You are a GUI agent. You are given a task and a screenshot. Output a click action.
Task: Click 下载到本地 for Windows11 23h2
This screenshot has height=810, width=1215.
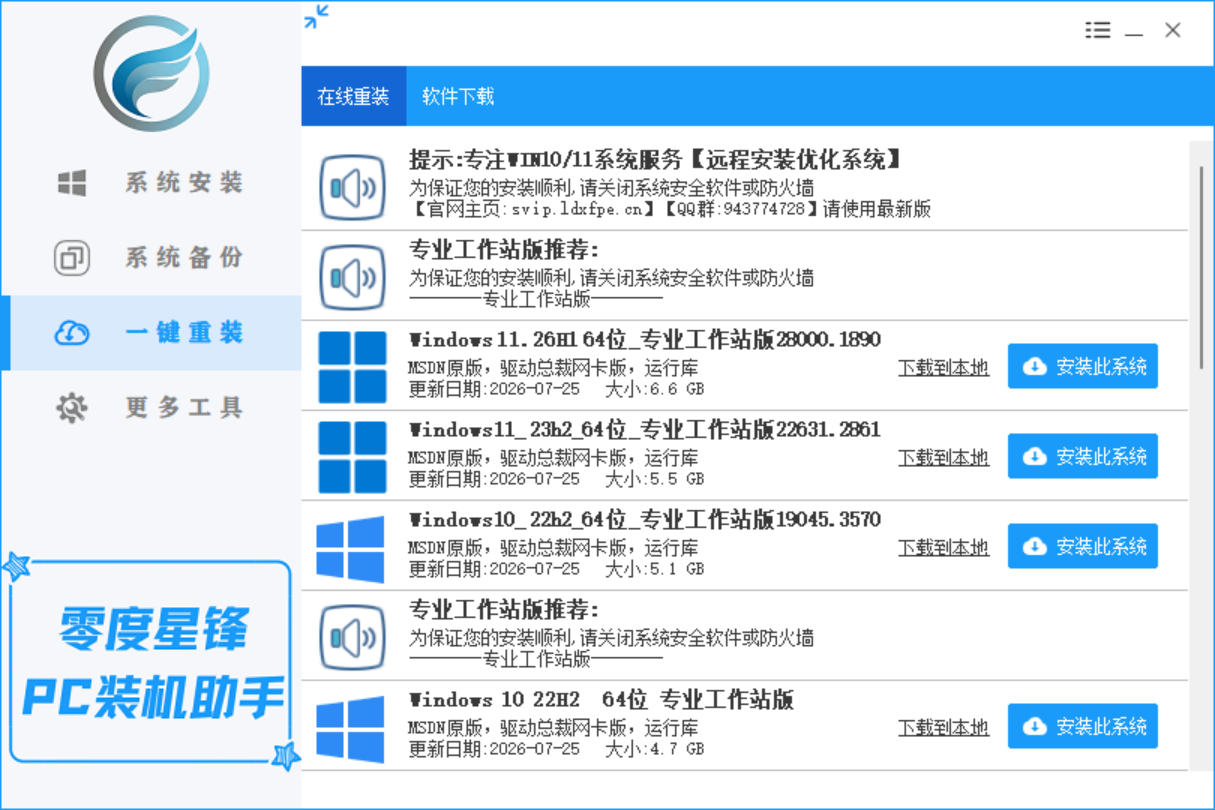pos(943,457)
